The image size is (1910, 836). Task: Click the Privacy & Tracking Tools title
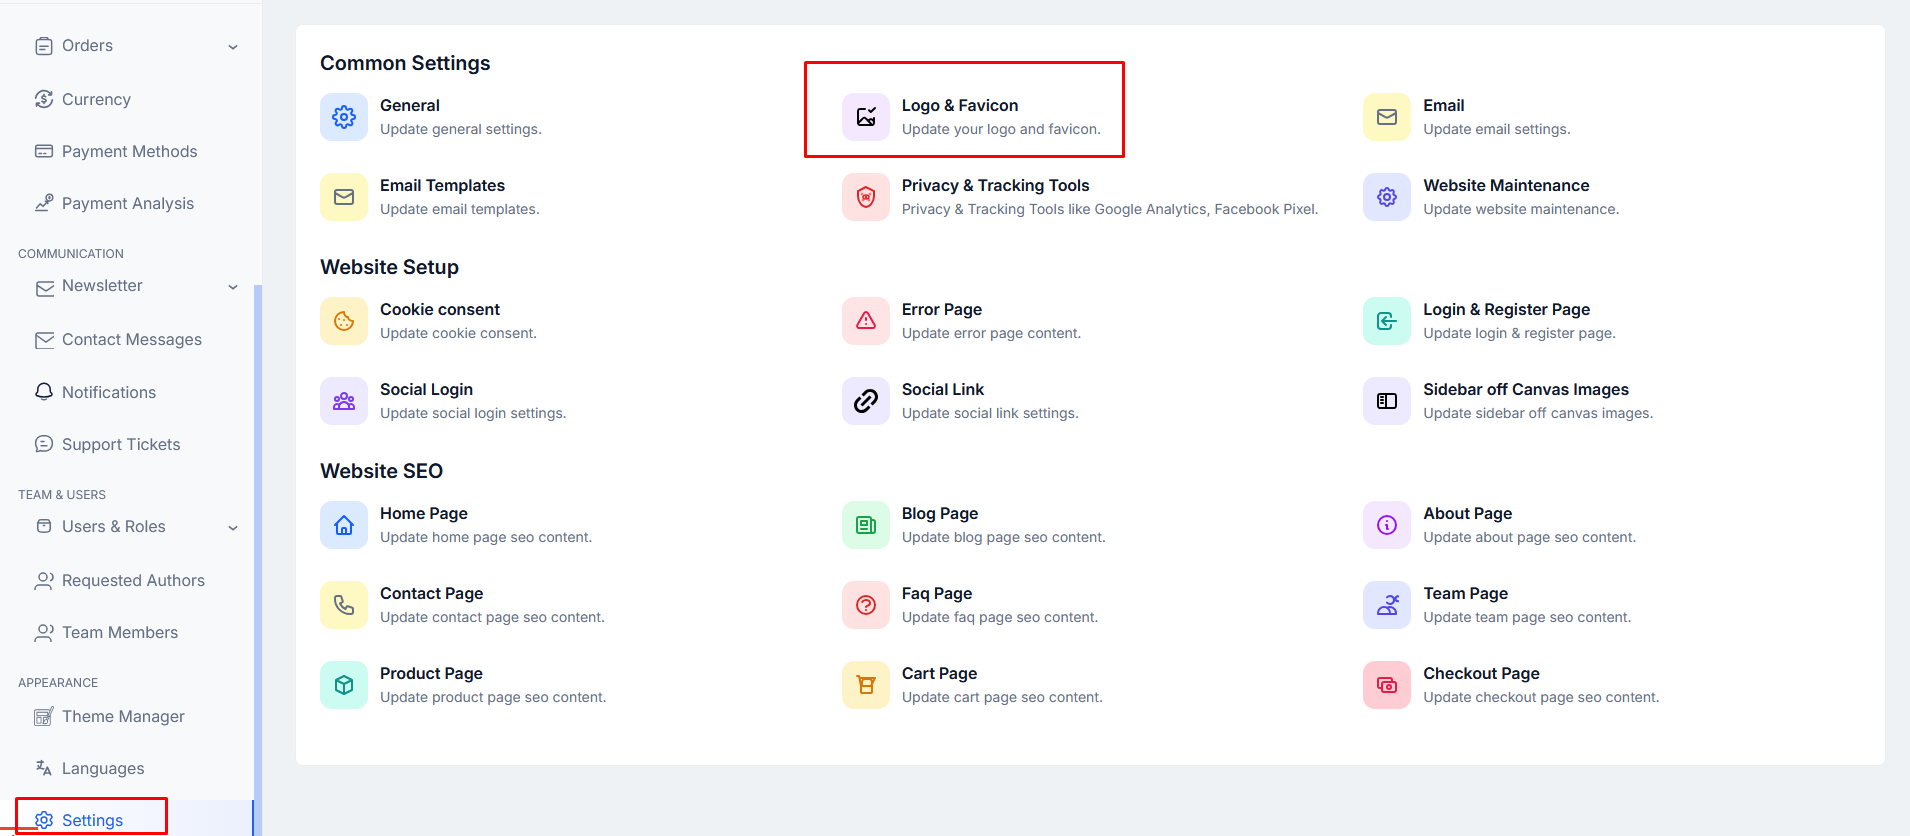pos(995,185)
